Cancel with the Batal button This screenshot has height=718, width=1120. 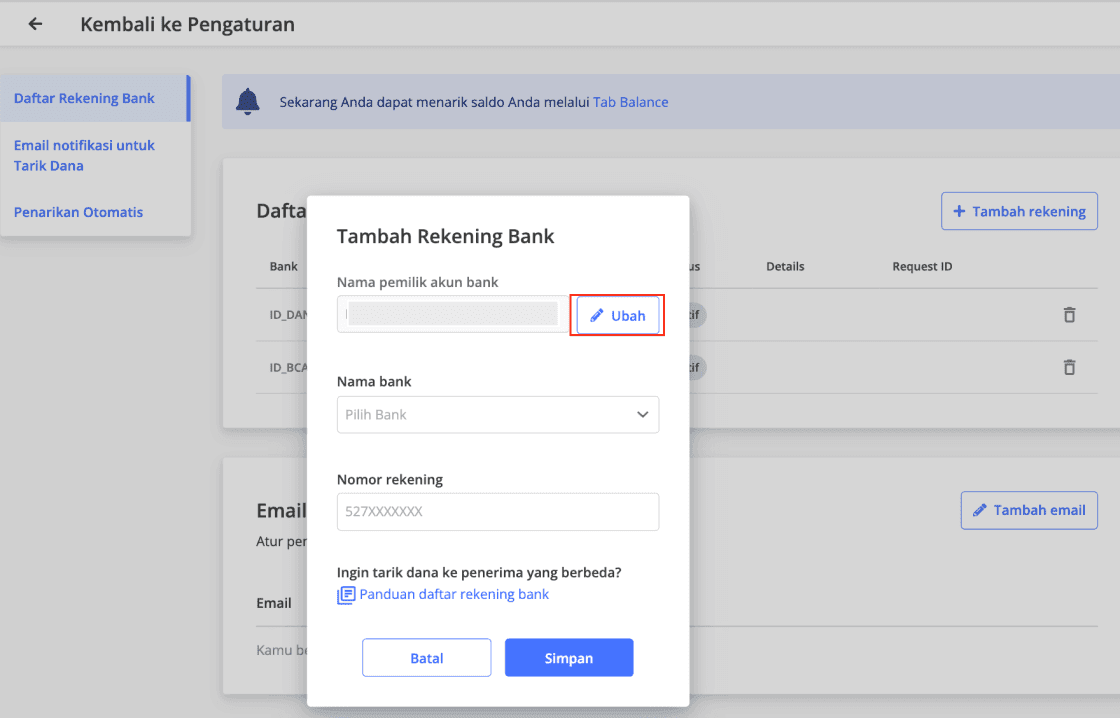point(427,658)
